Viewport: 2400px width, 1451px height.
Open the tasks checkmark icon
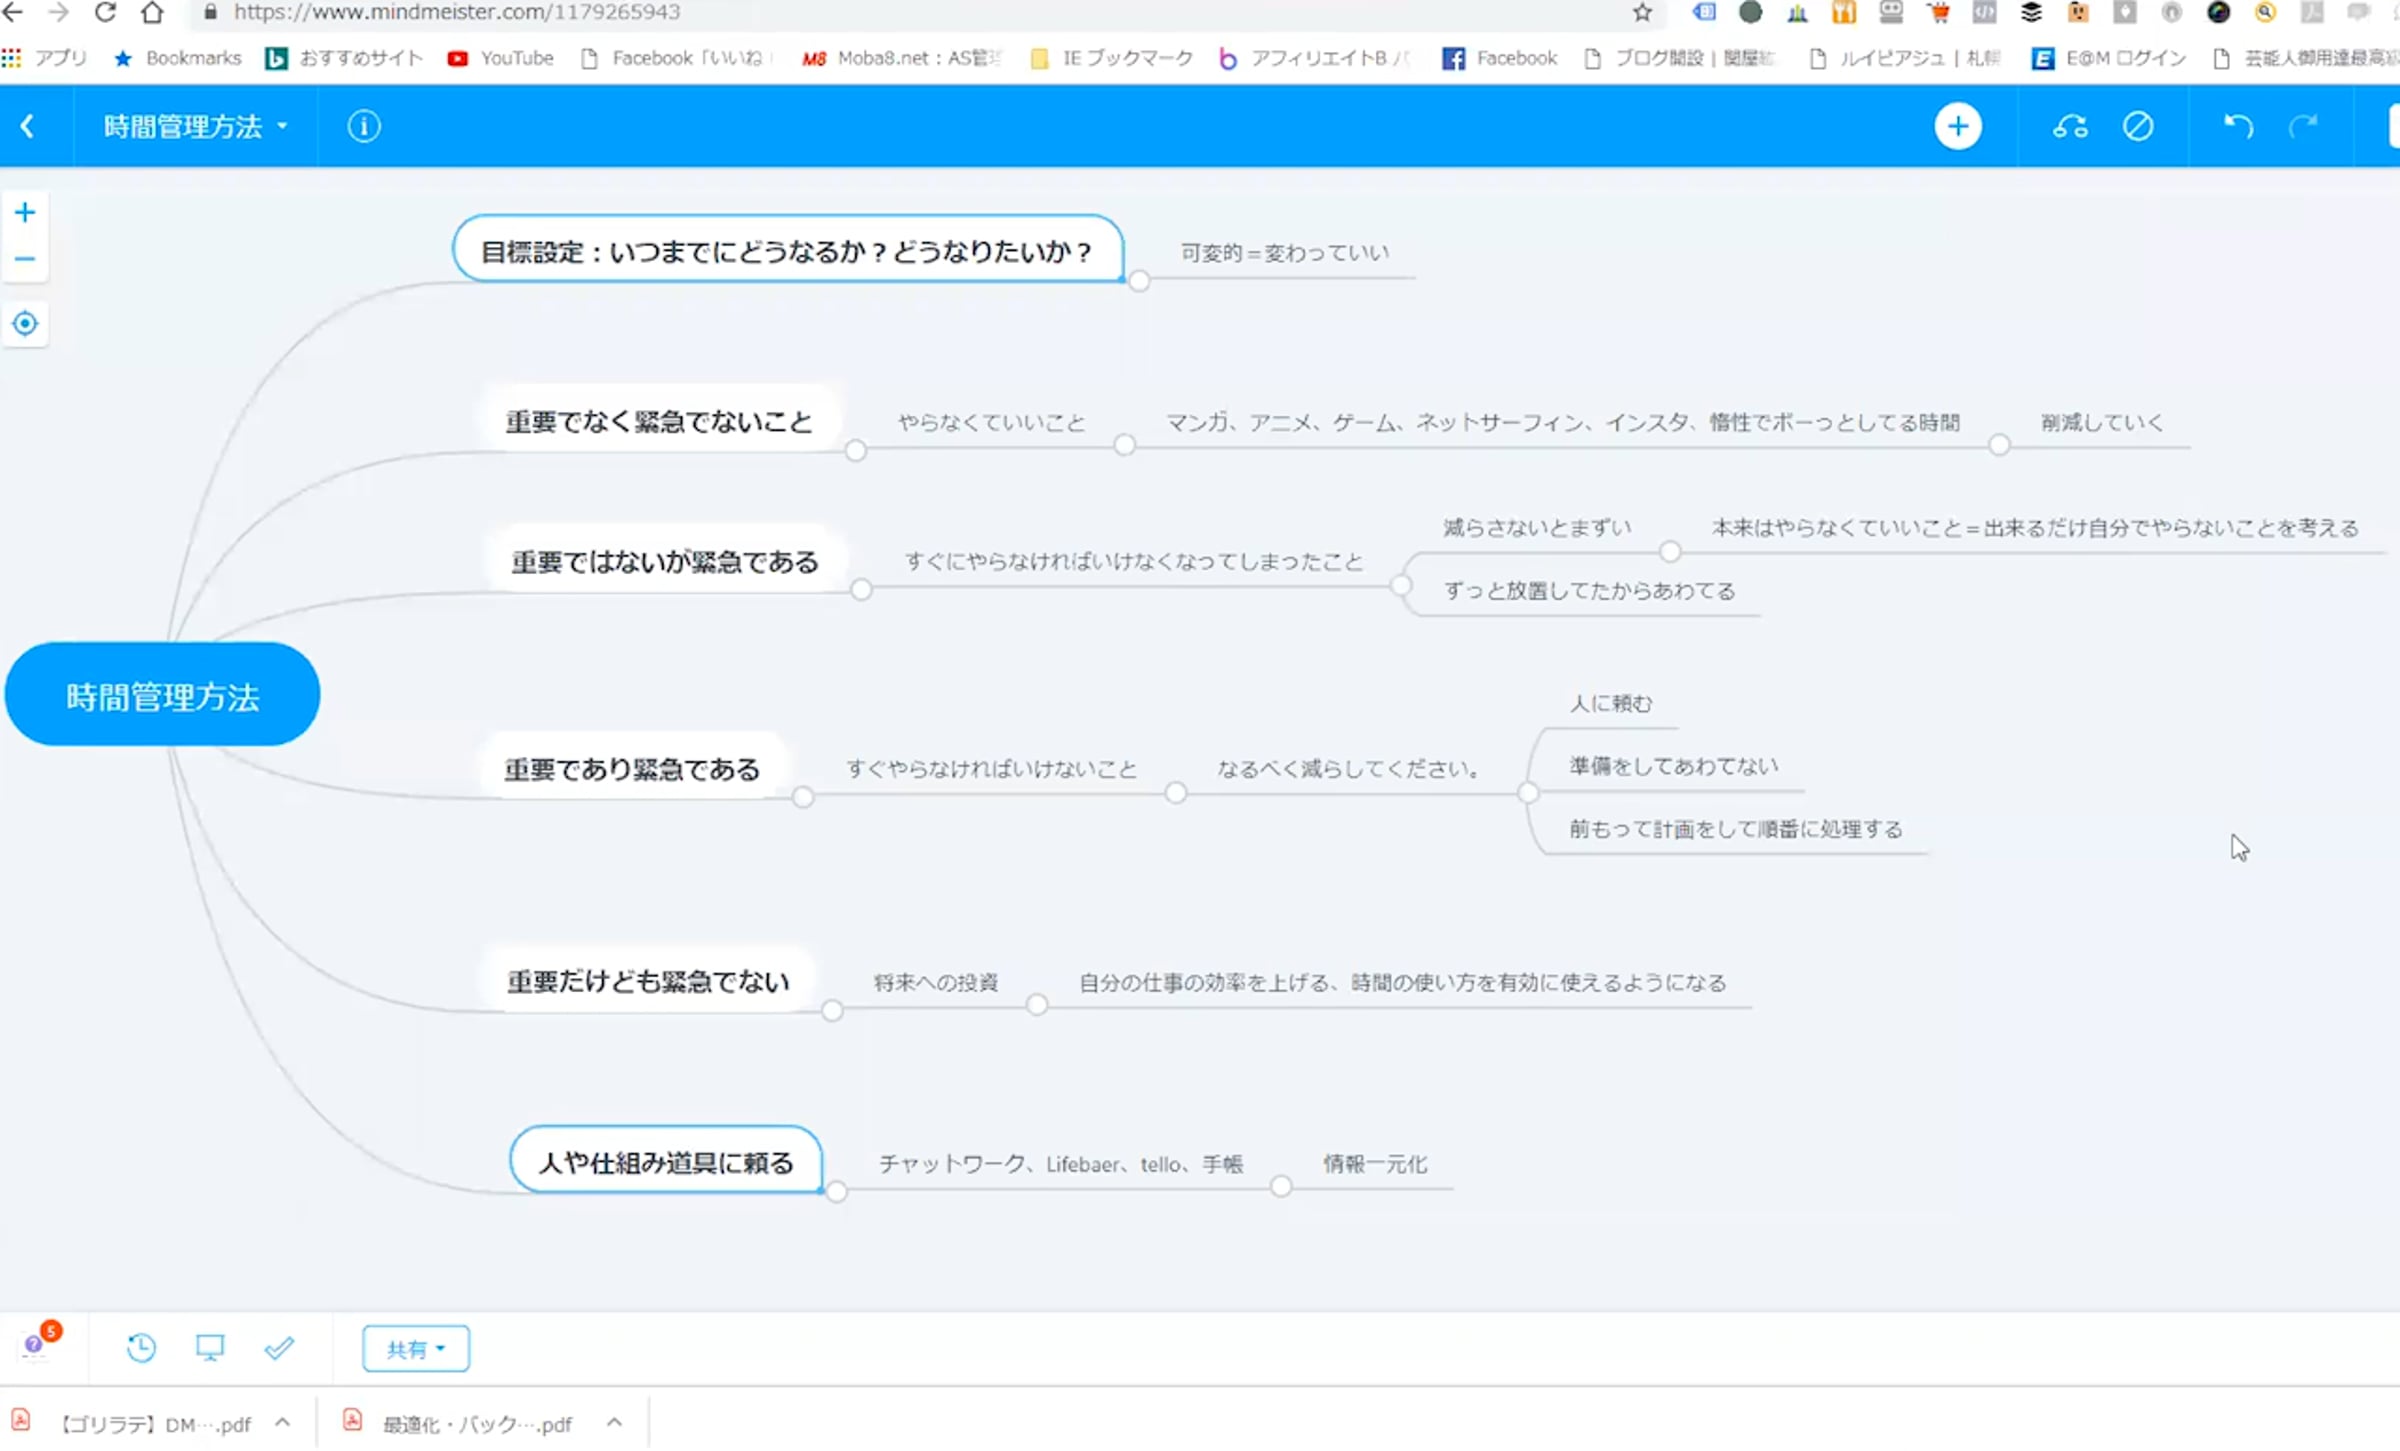click(x=279, y=1348)
